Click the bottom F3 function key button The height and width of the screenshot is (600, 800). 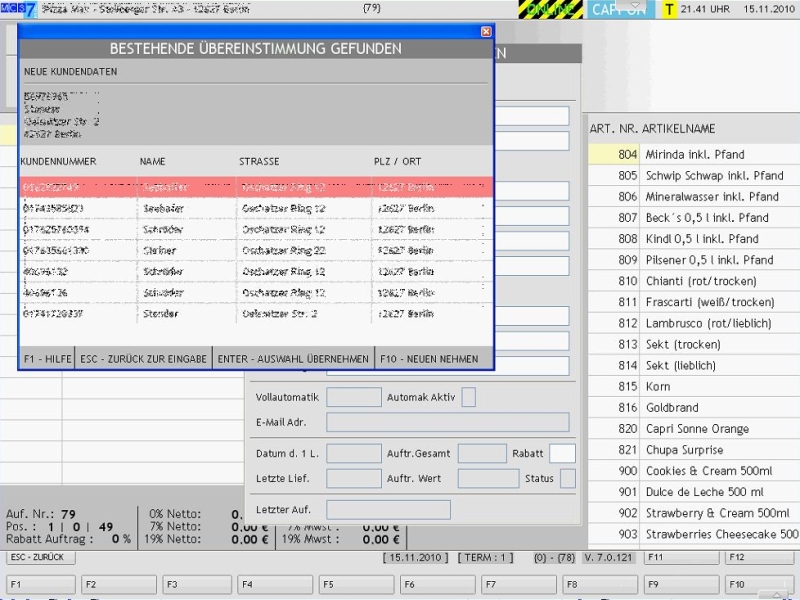tap(197, 584)
